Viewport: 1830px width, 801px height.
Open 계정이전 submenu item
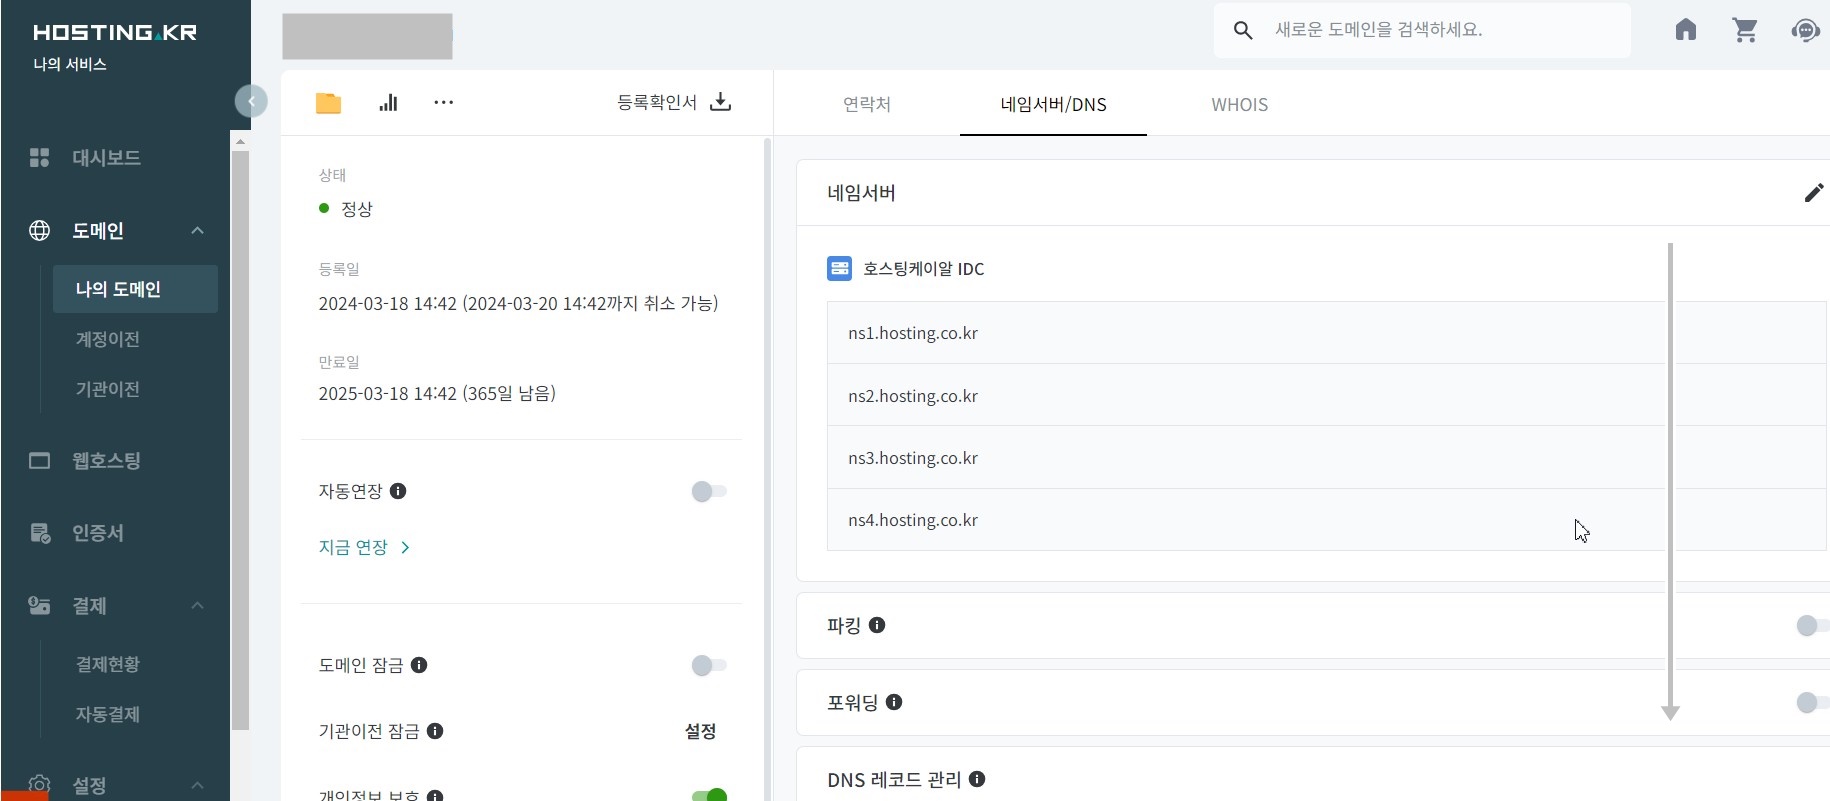click(x=108, y=339)
